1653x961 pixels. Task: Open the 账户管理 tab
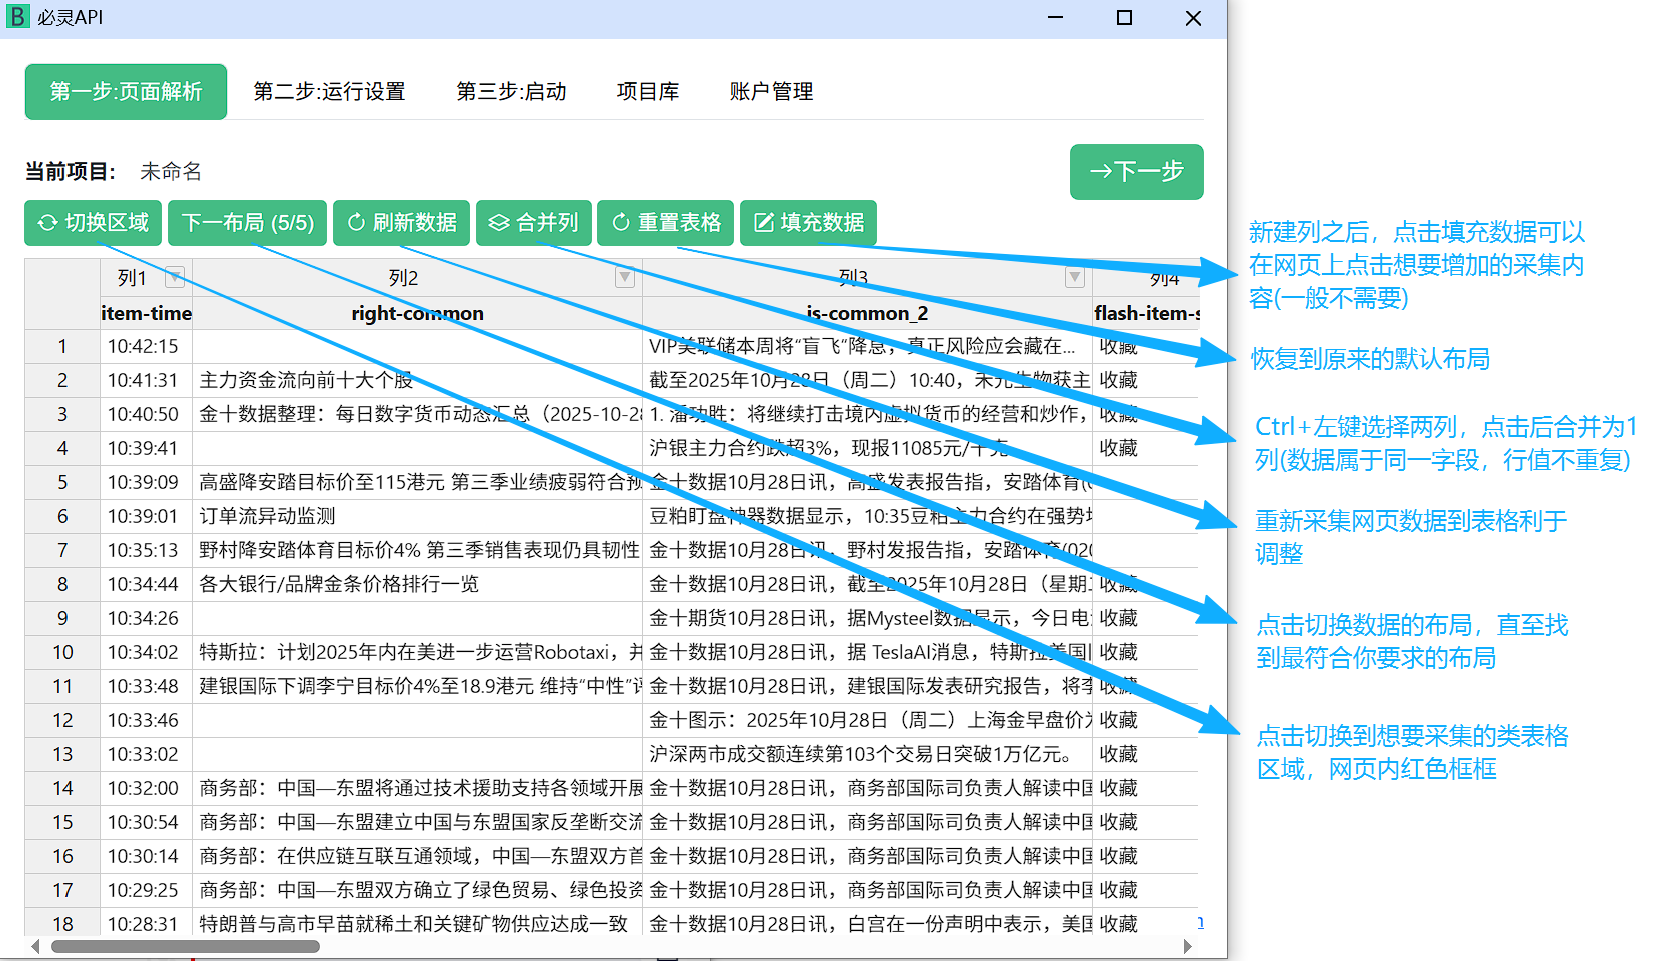(x=771, y=92)
